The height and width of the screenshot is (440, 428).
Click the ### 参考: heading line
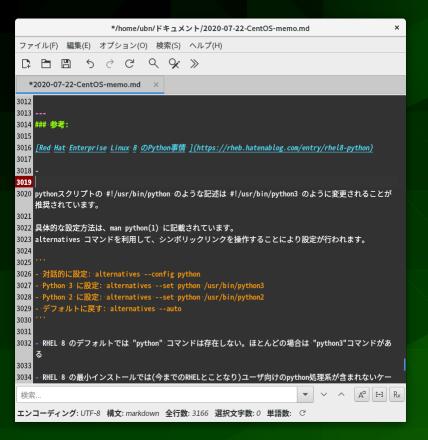click(x=52, y=125)
